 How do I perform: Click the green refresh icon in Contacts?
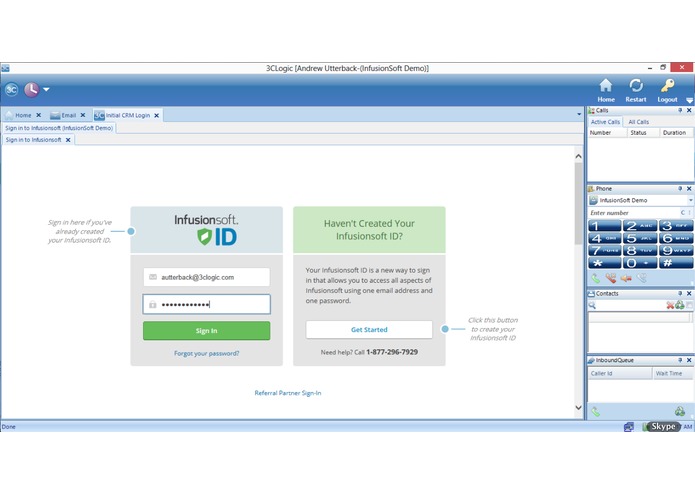[680, 305]
